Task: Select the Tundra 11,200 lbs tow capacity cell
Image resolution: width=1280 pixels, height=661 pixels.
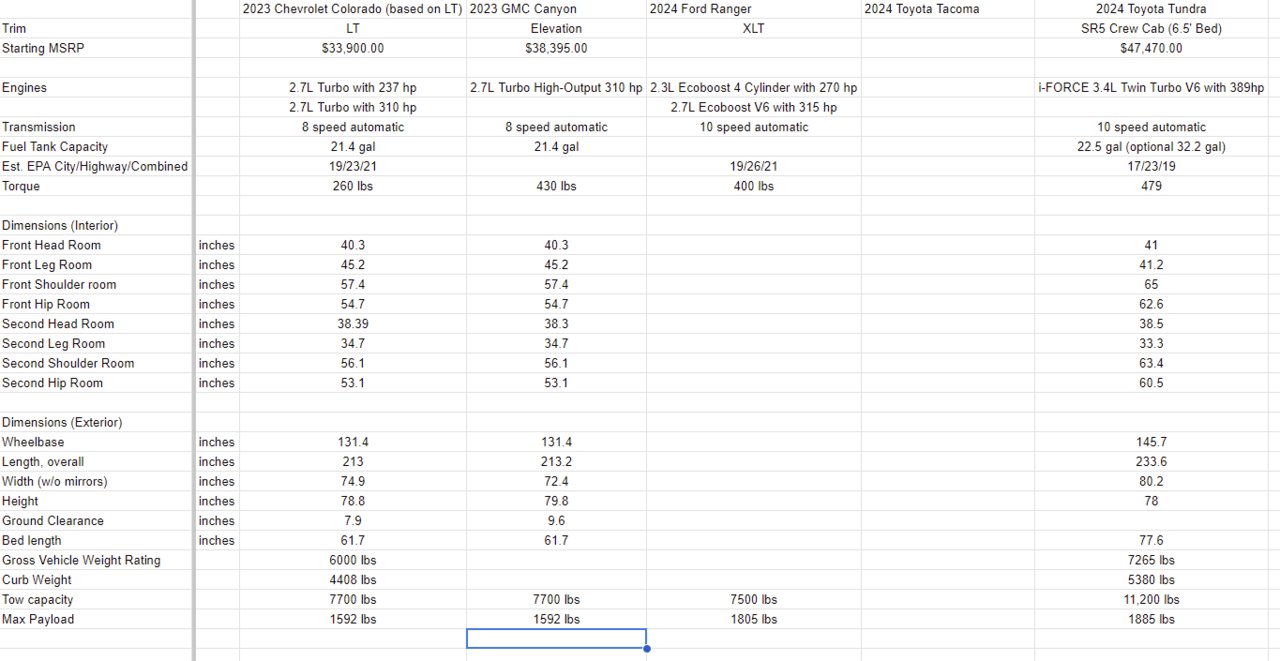Action: 1150,600
